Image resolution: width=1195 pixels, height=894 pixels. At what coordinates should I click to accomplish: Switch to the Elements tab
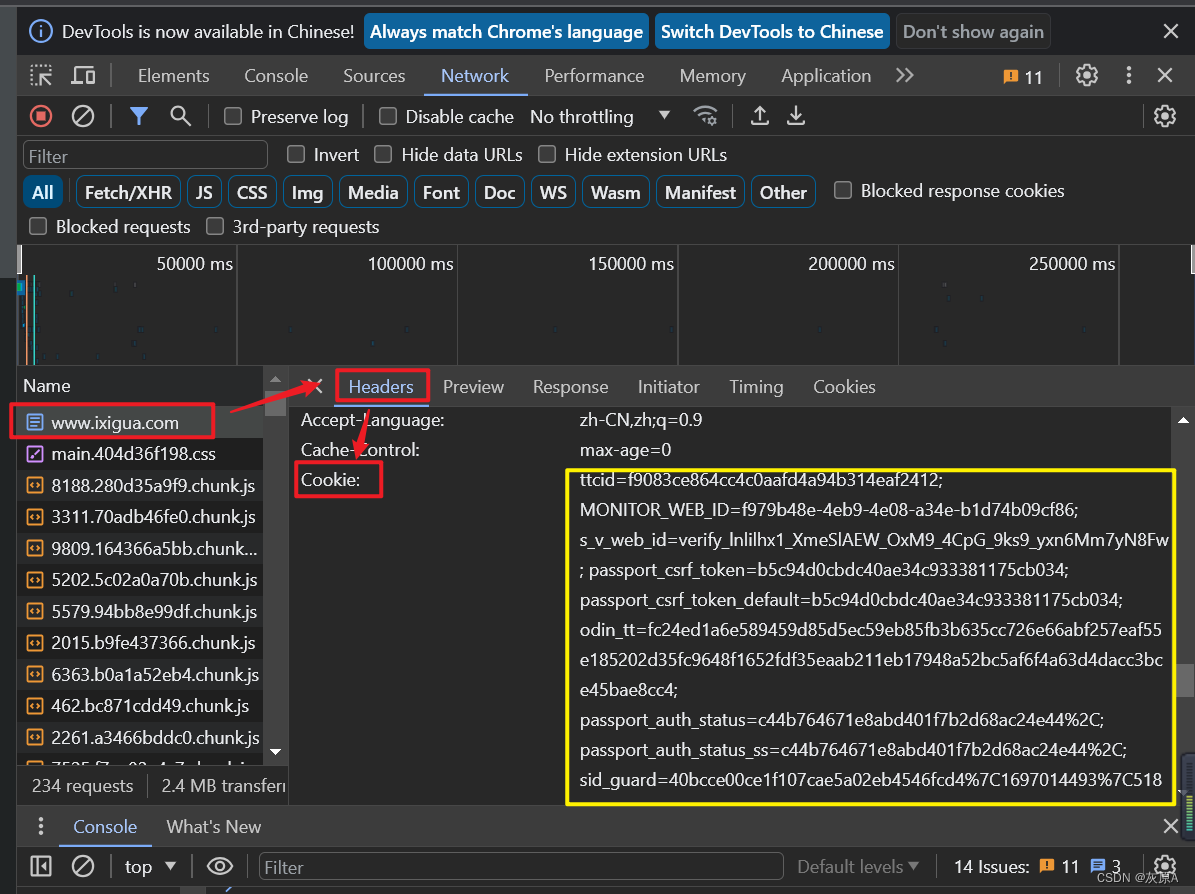click(174, 75)
